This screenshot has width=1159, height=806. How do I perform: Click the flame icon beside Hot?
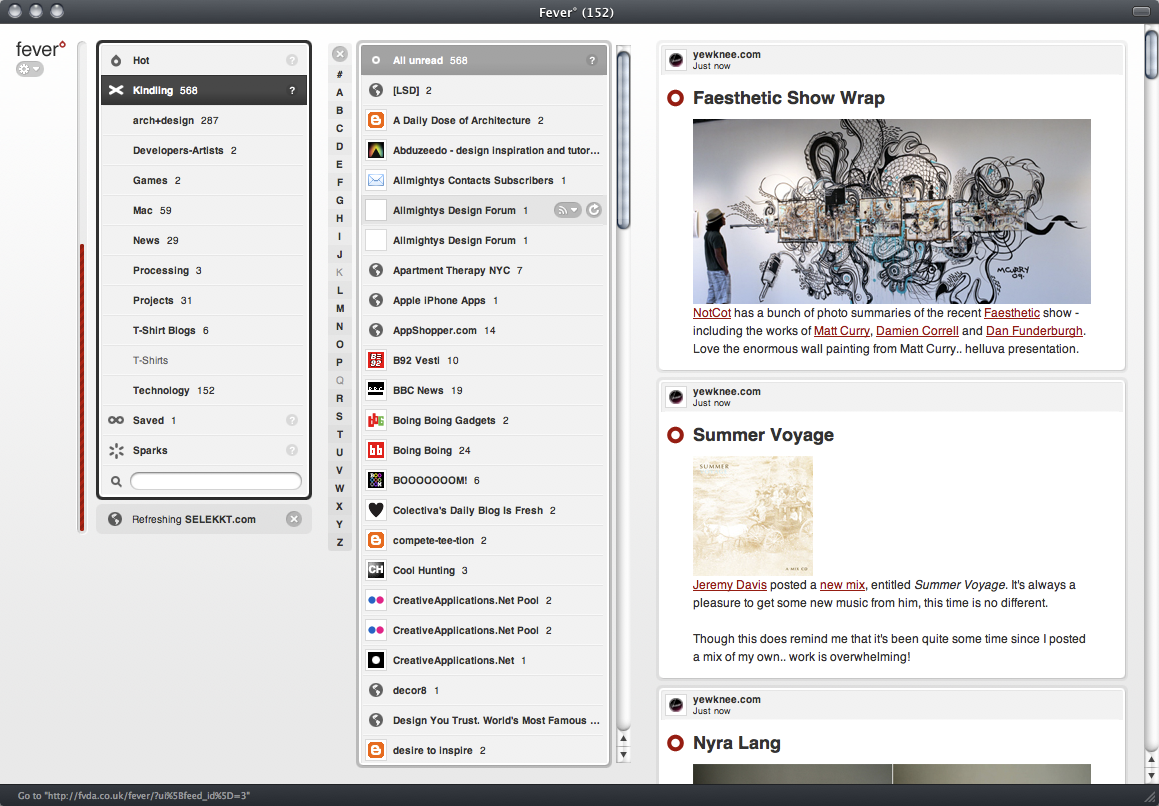tap(115, 60)
